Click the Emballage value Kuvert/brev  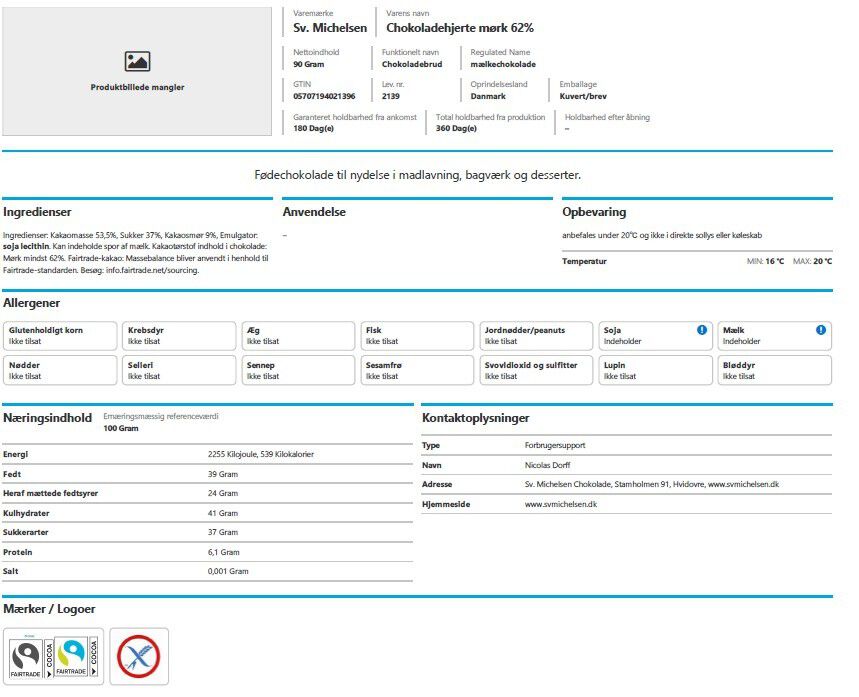pyautogui.click(x=583, y=96)
